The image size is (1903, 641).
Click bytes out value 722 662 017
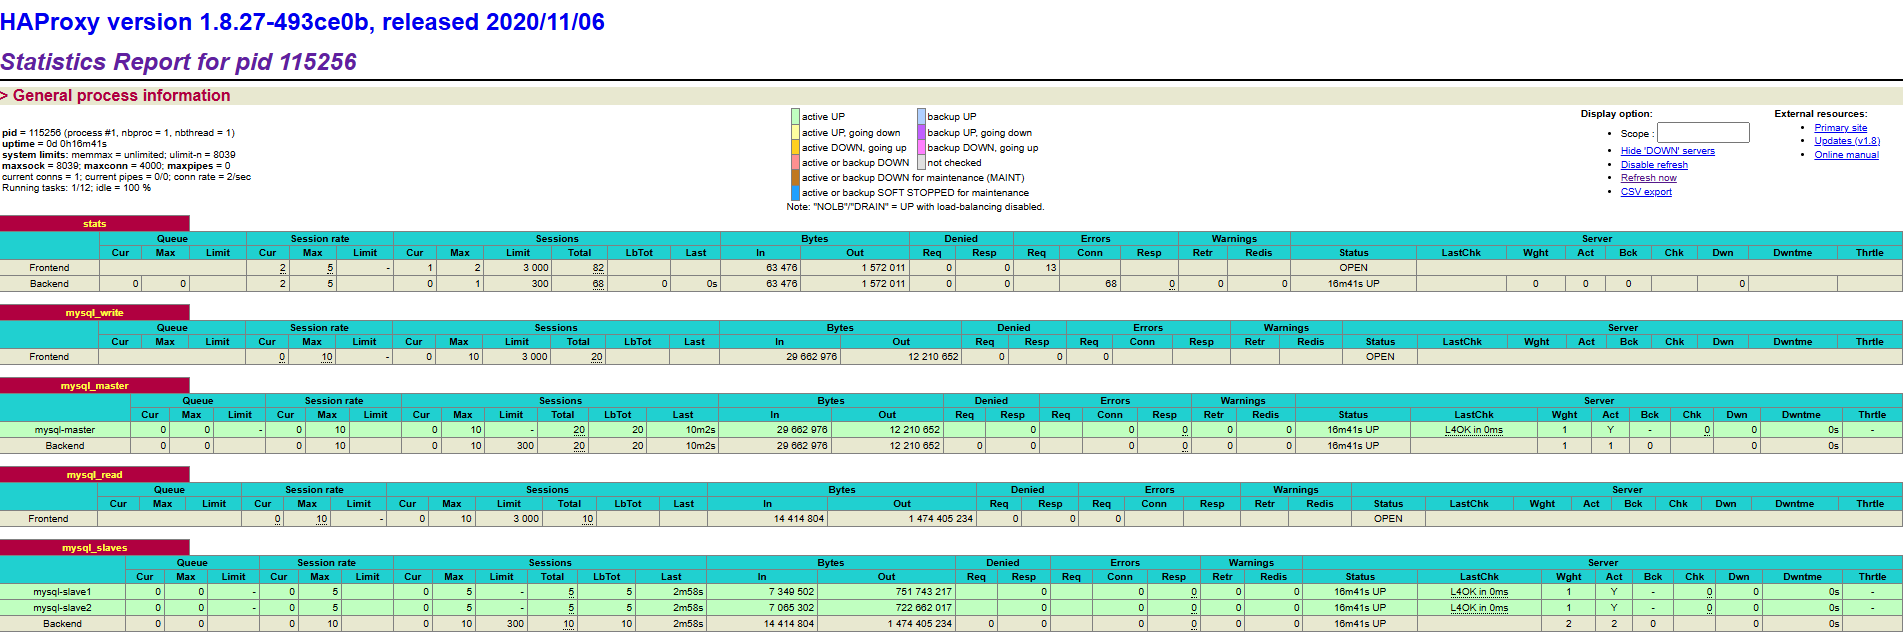(924, 608)
